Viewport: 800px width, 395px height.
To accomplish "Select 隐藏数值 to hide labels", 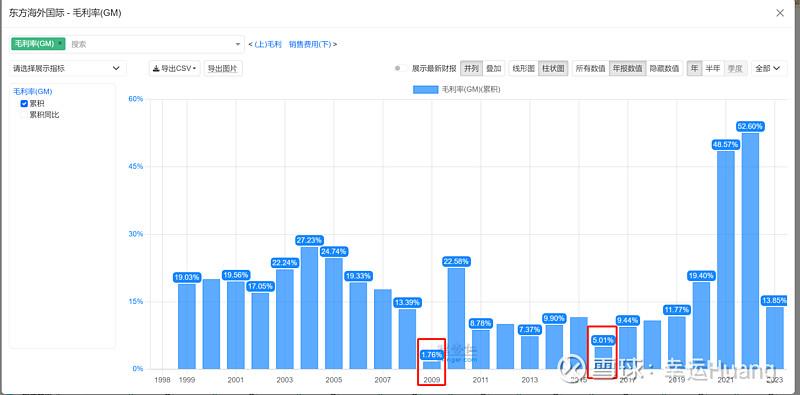I will click(664, 68).
